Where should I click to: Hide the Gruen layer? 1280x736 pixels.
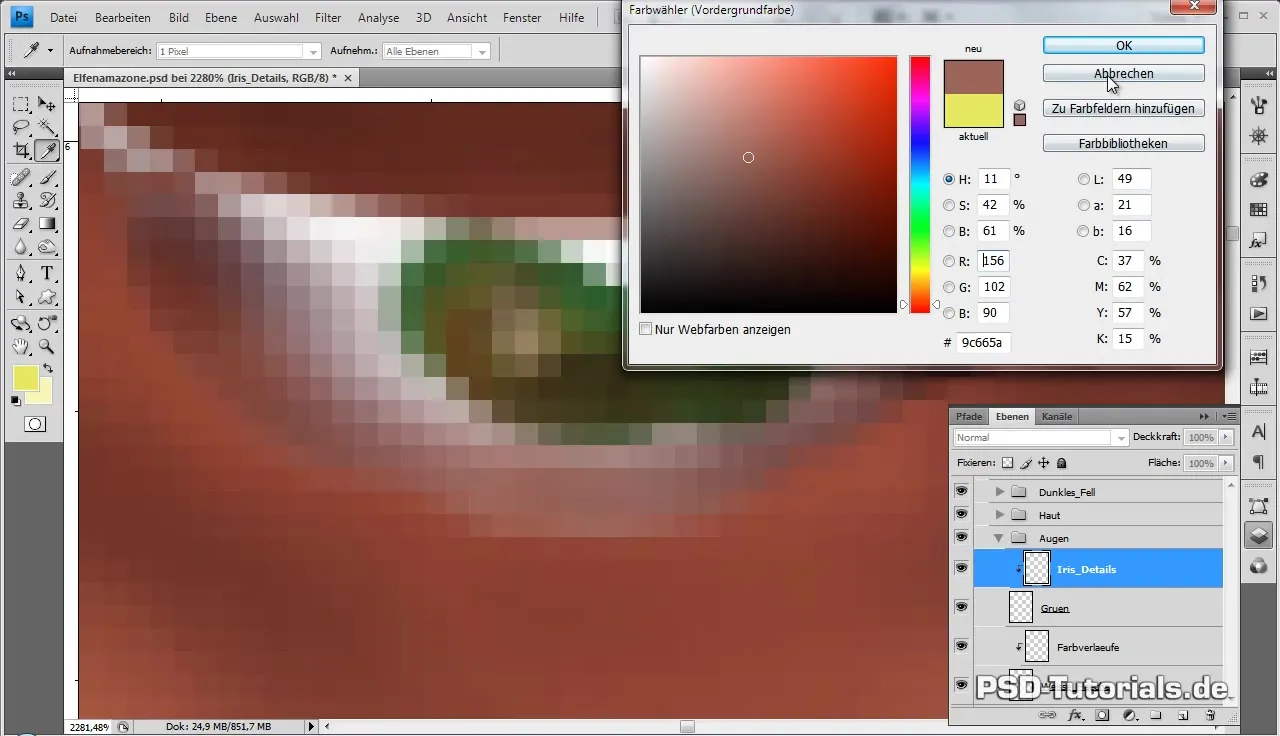point(961,607)
